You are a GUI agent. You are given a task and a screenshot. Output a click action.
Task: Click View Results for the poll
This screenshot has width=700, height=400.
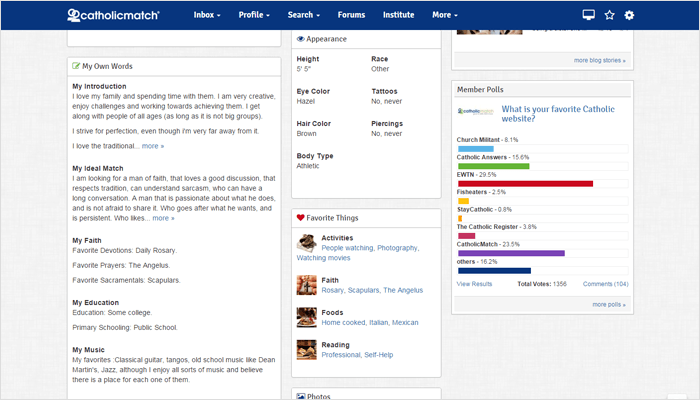[x=474, y=284]
